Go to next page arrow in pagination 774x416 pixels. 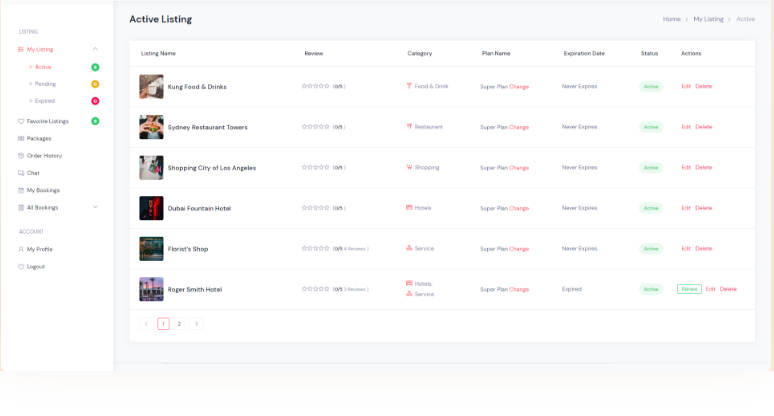196,324
